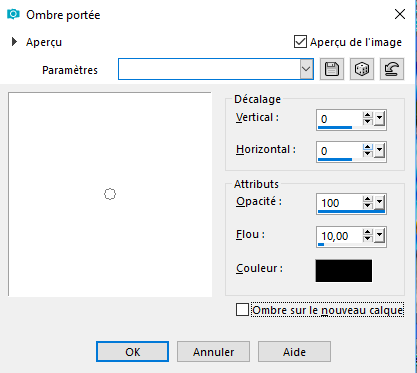This screenshot has height=373, width=417.
Task: Open the Vertical value slider dropdown
Action: (379, 118)
